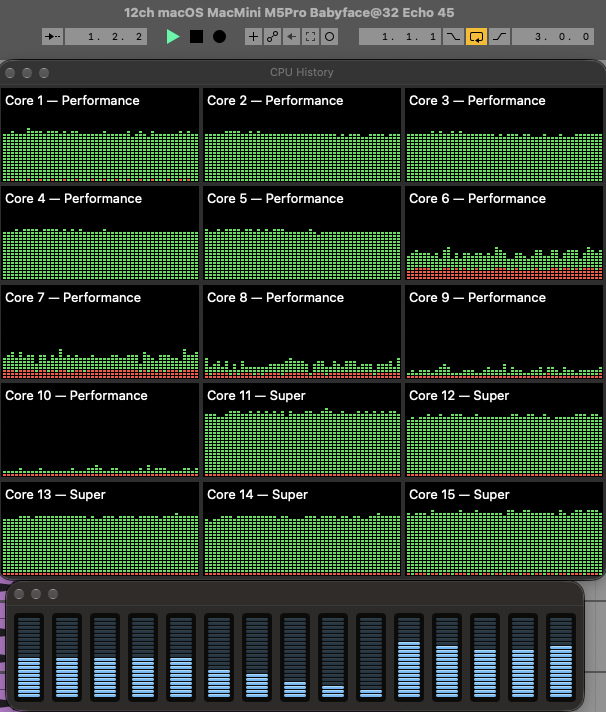606x712 pixels.
Task: Toggle the Automation Arm button
Action: click(x=272, y=37)
